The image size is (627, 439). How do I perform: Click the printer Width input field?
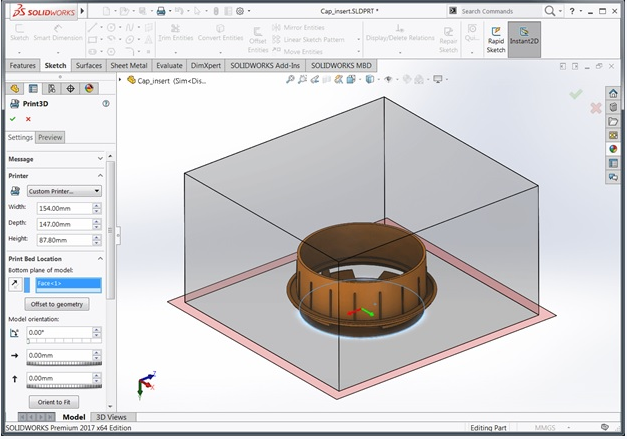click(62, 208)
